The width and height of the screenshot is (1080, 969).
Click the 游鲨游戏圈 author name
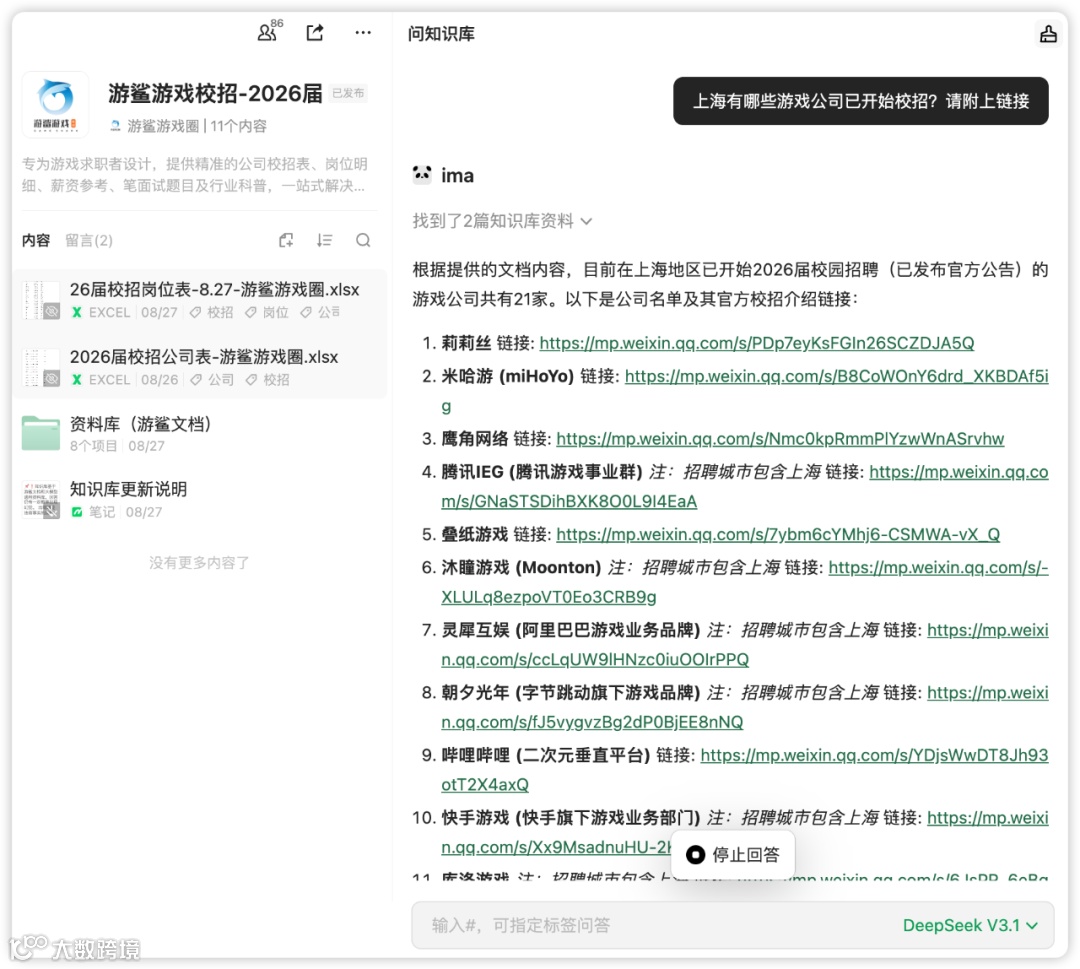click(163, 126)
